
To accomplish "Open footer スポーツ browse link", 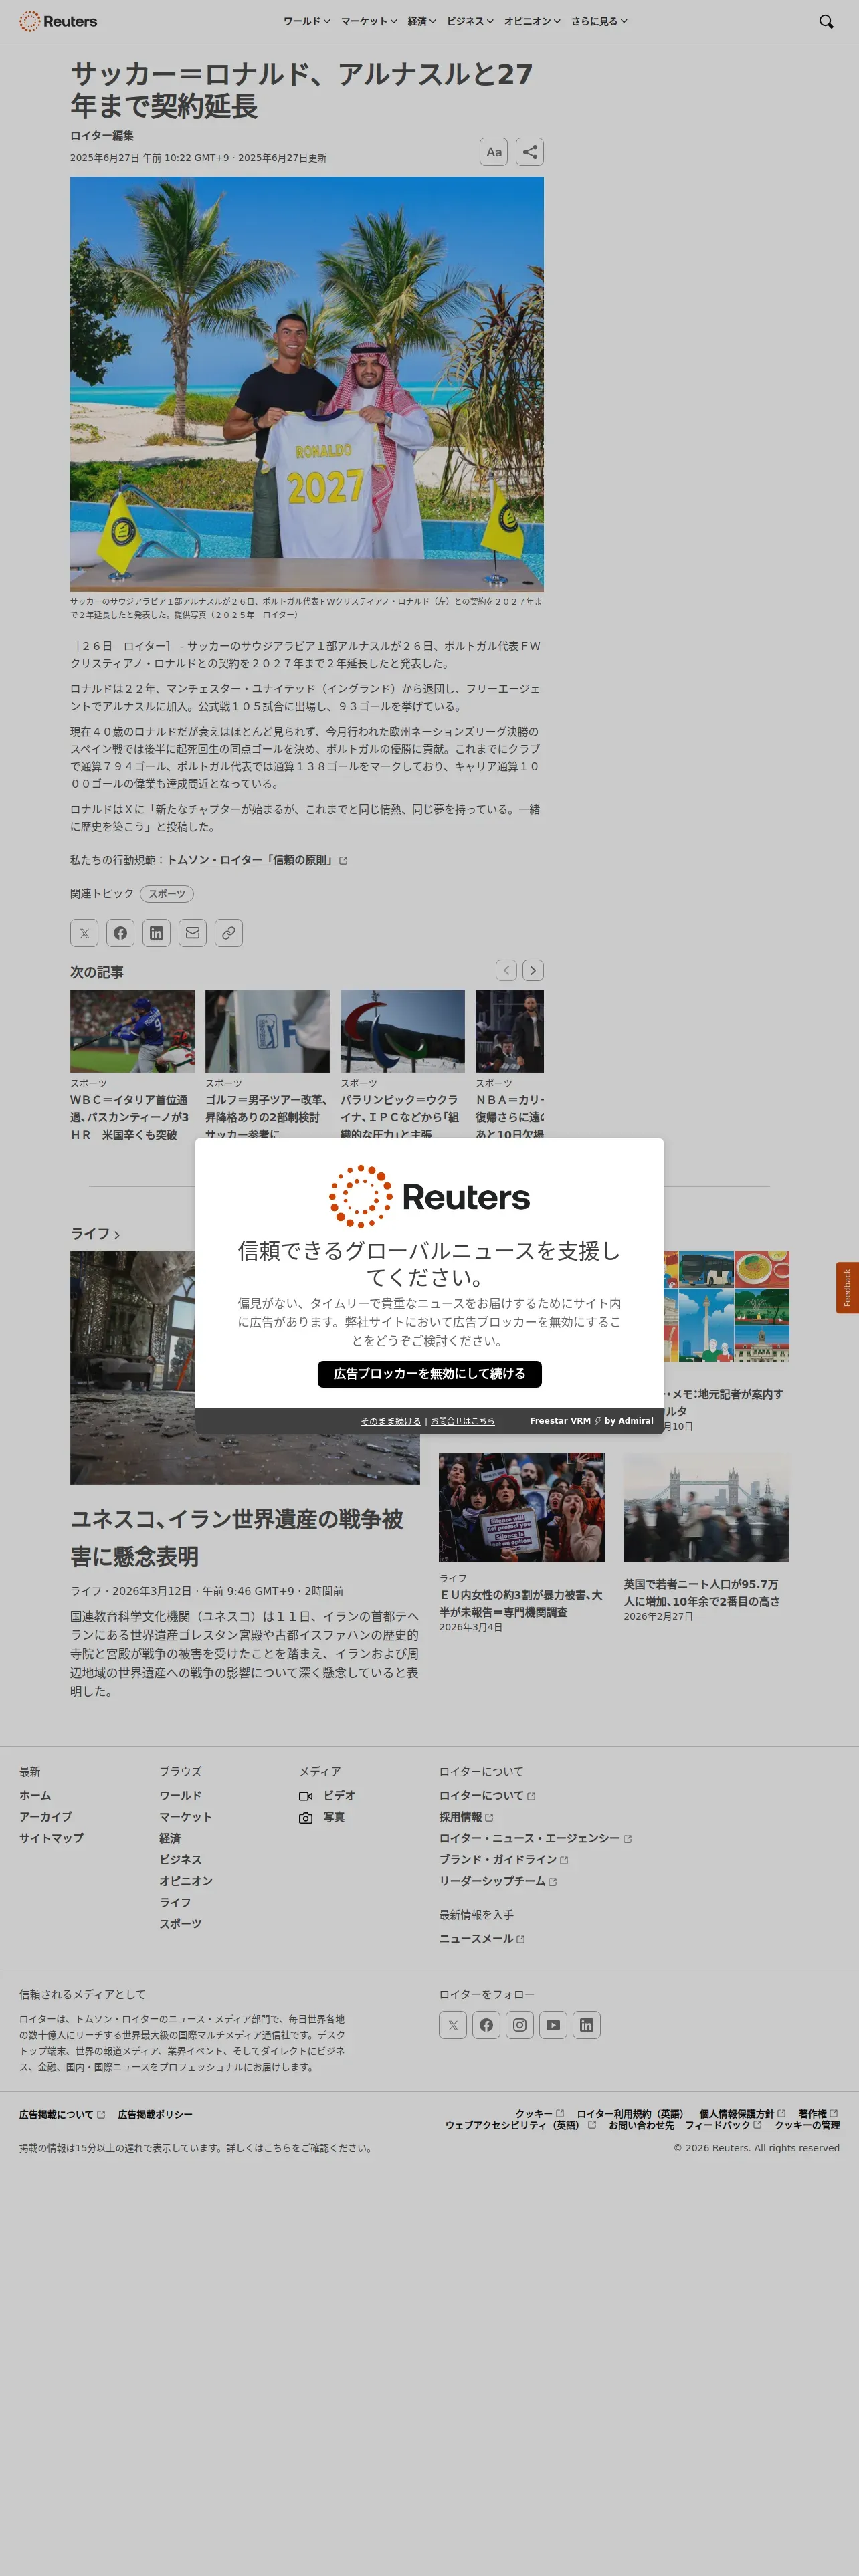I will (180, 1924).
